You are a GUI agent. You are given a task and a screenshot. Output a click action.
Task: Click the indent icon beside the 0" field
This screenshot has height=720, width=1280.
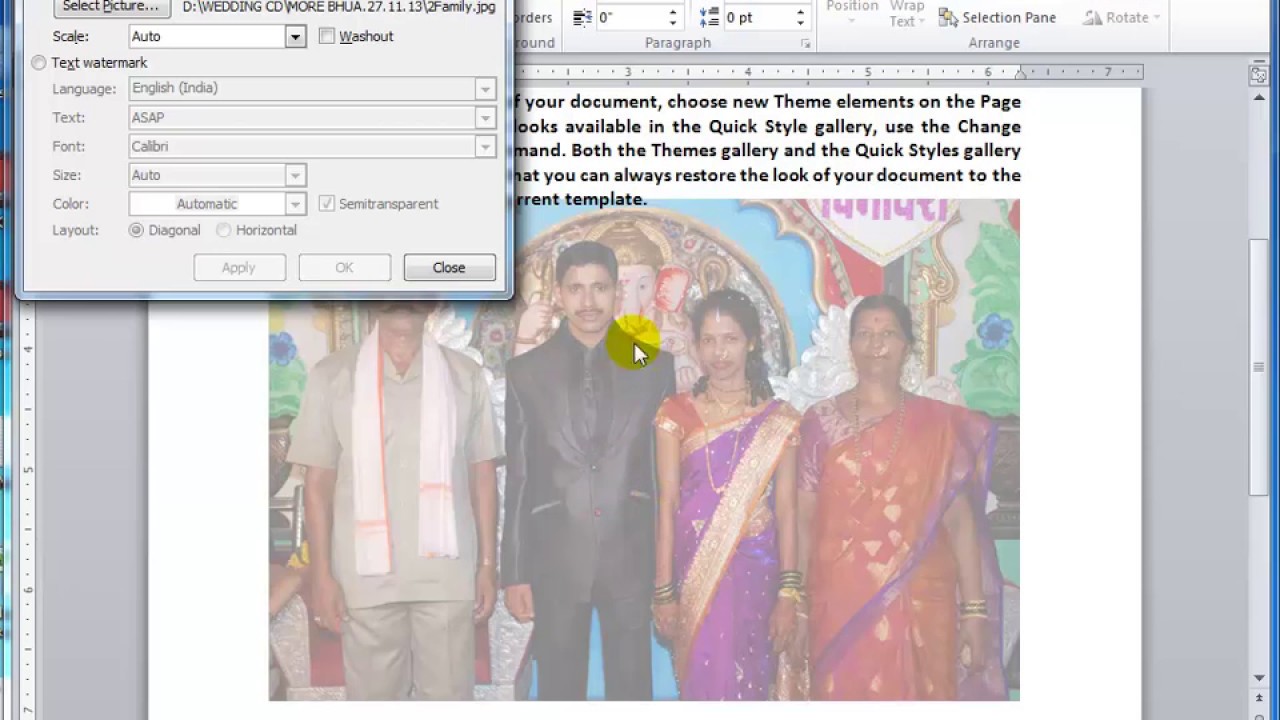coord(583,17)
